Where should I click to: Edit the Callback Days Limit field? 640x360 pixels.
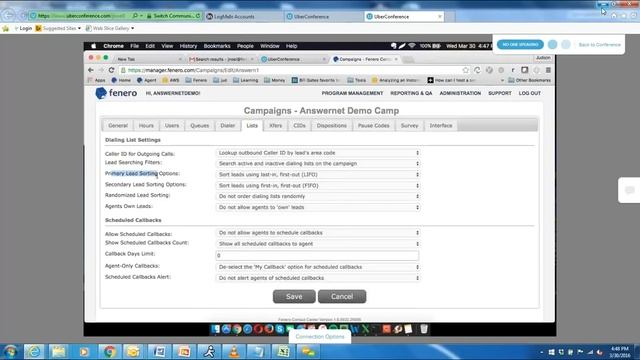click(x=317, y=256)
